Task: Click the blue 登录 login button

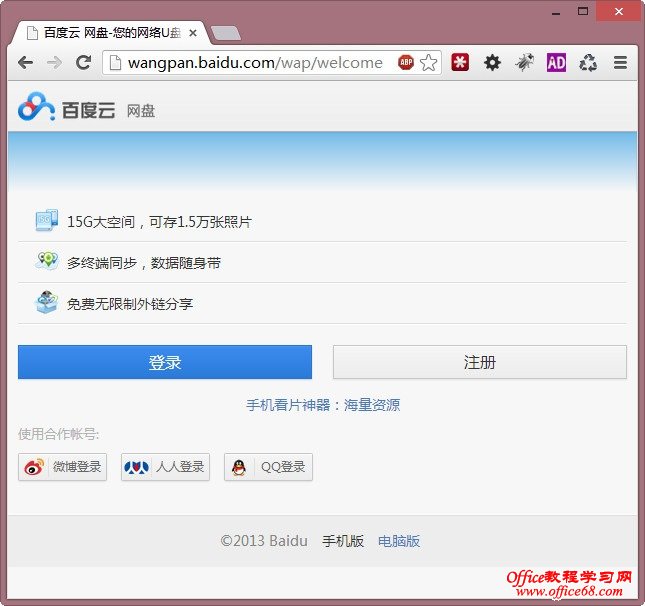Action: click(165, 362)
